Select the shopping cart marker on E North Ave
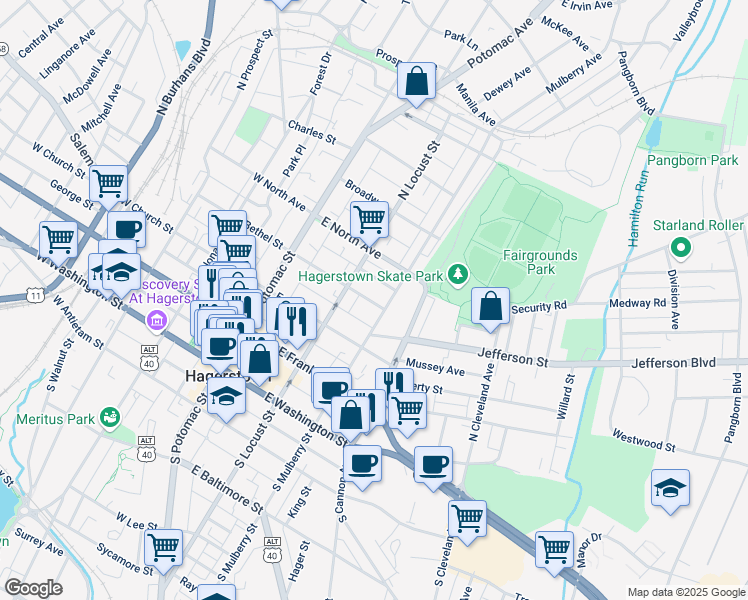The width and height of the screenshot is (748, 600). pyautogui.click(x=369, y=221)
